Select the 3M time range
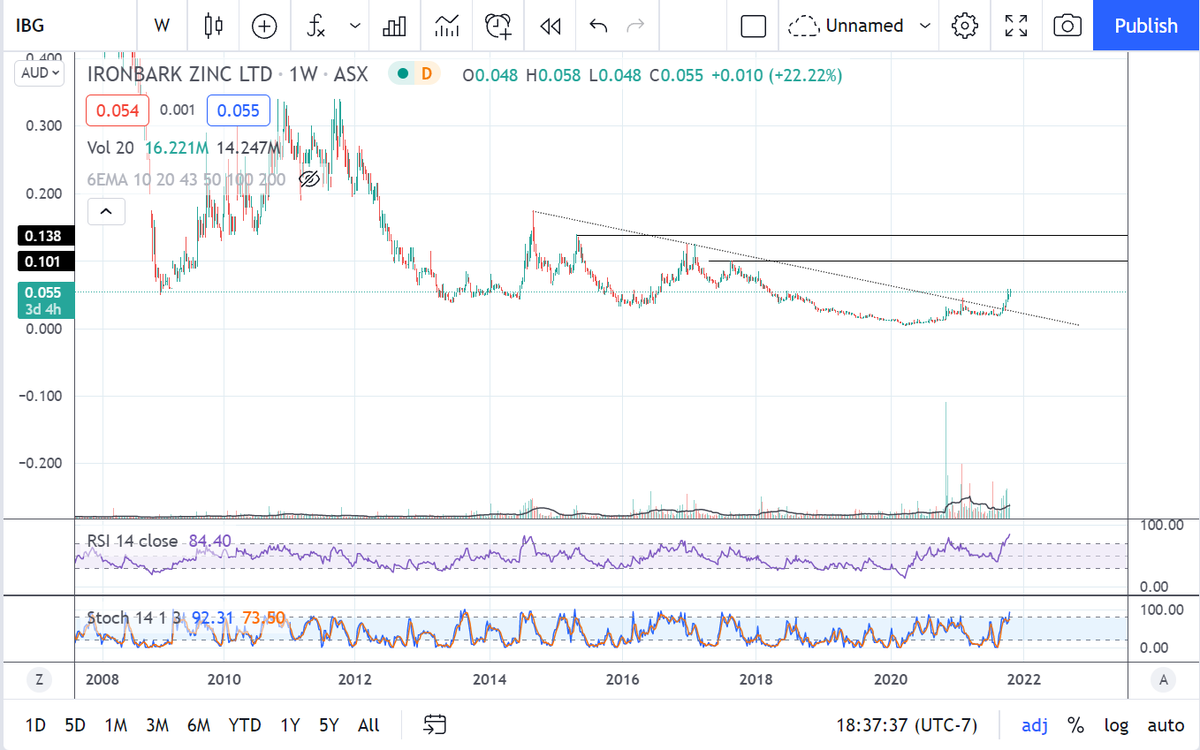The height and width of the screenshot is (750, 1200). [x=157, y=725]
